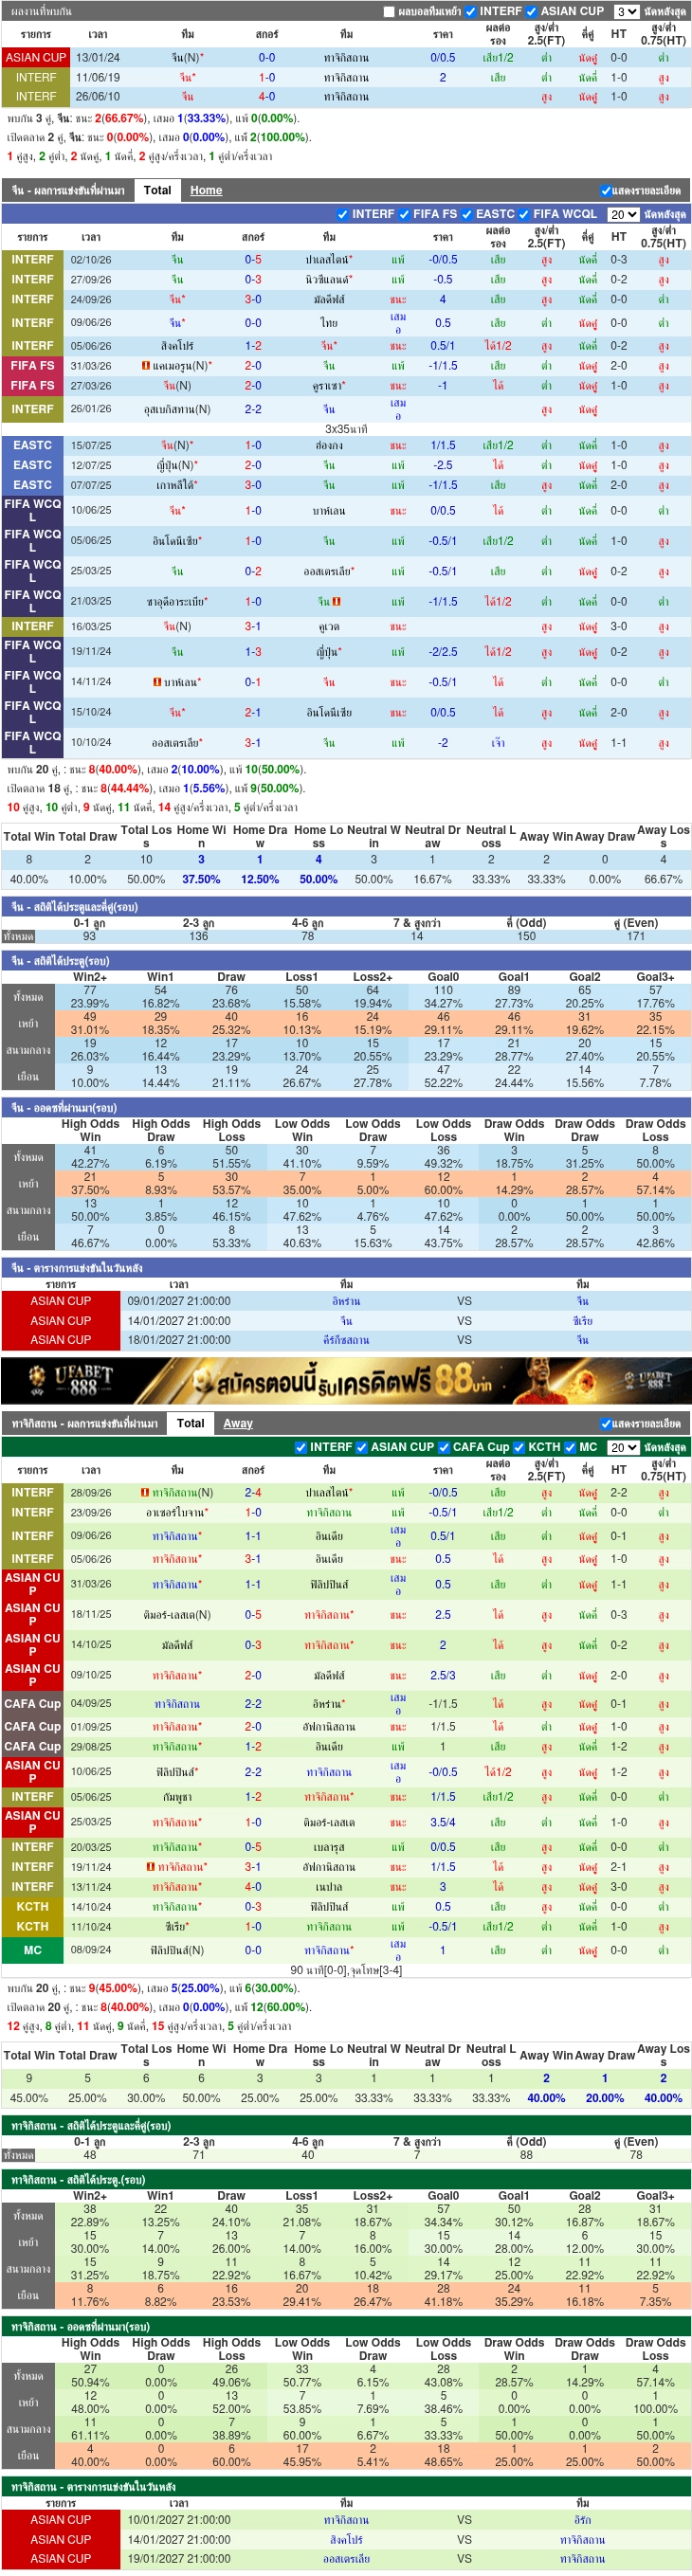This screenshot has height=2576, width=692.
Task: Click อิหร่าน link in China upcoming fixtures
Action: 346,1301
